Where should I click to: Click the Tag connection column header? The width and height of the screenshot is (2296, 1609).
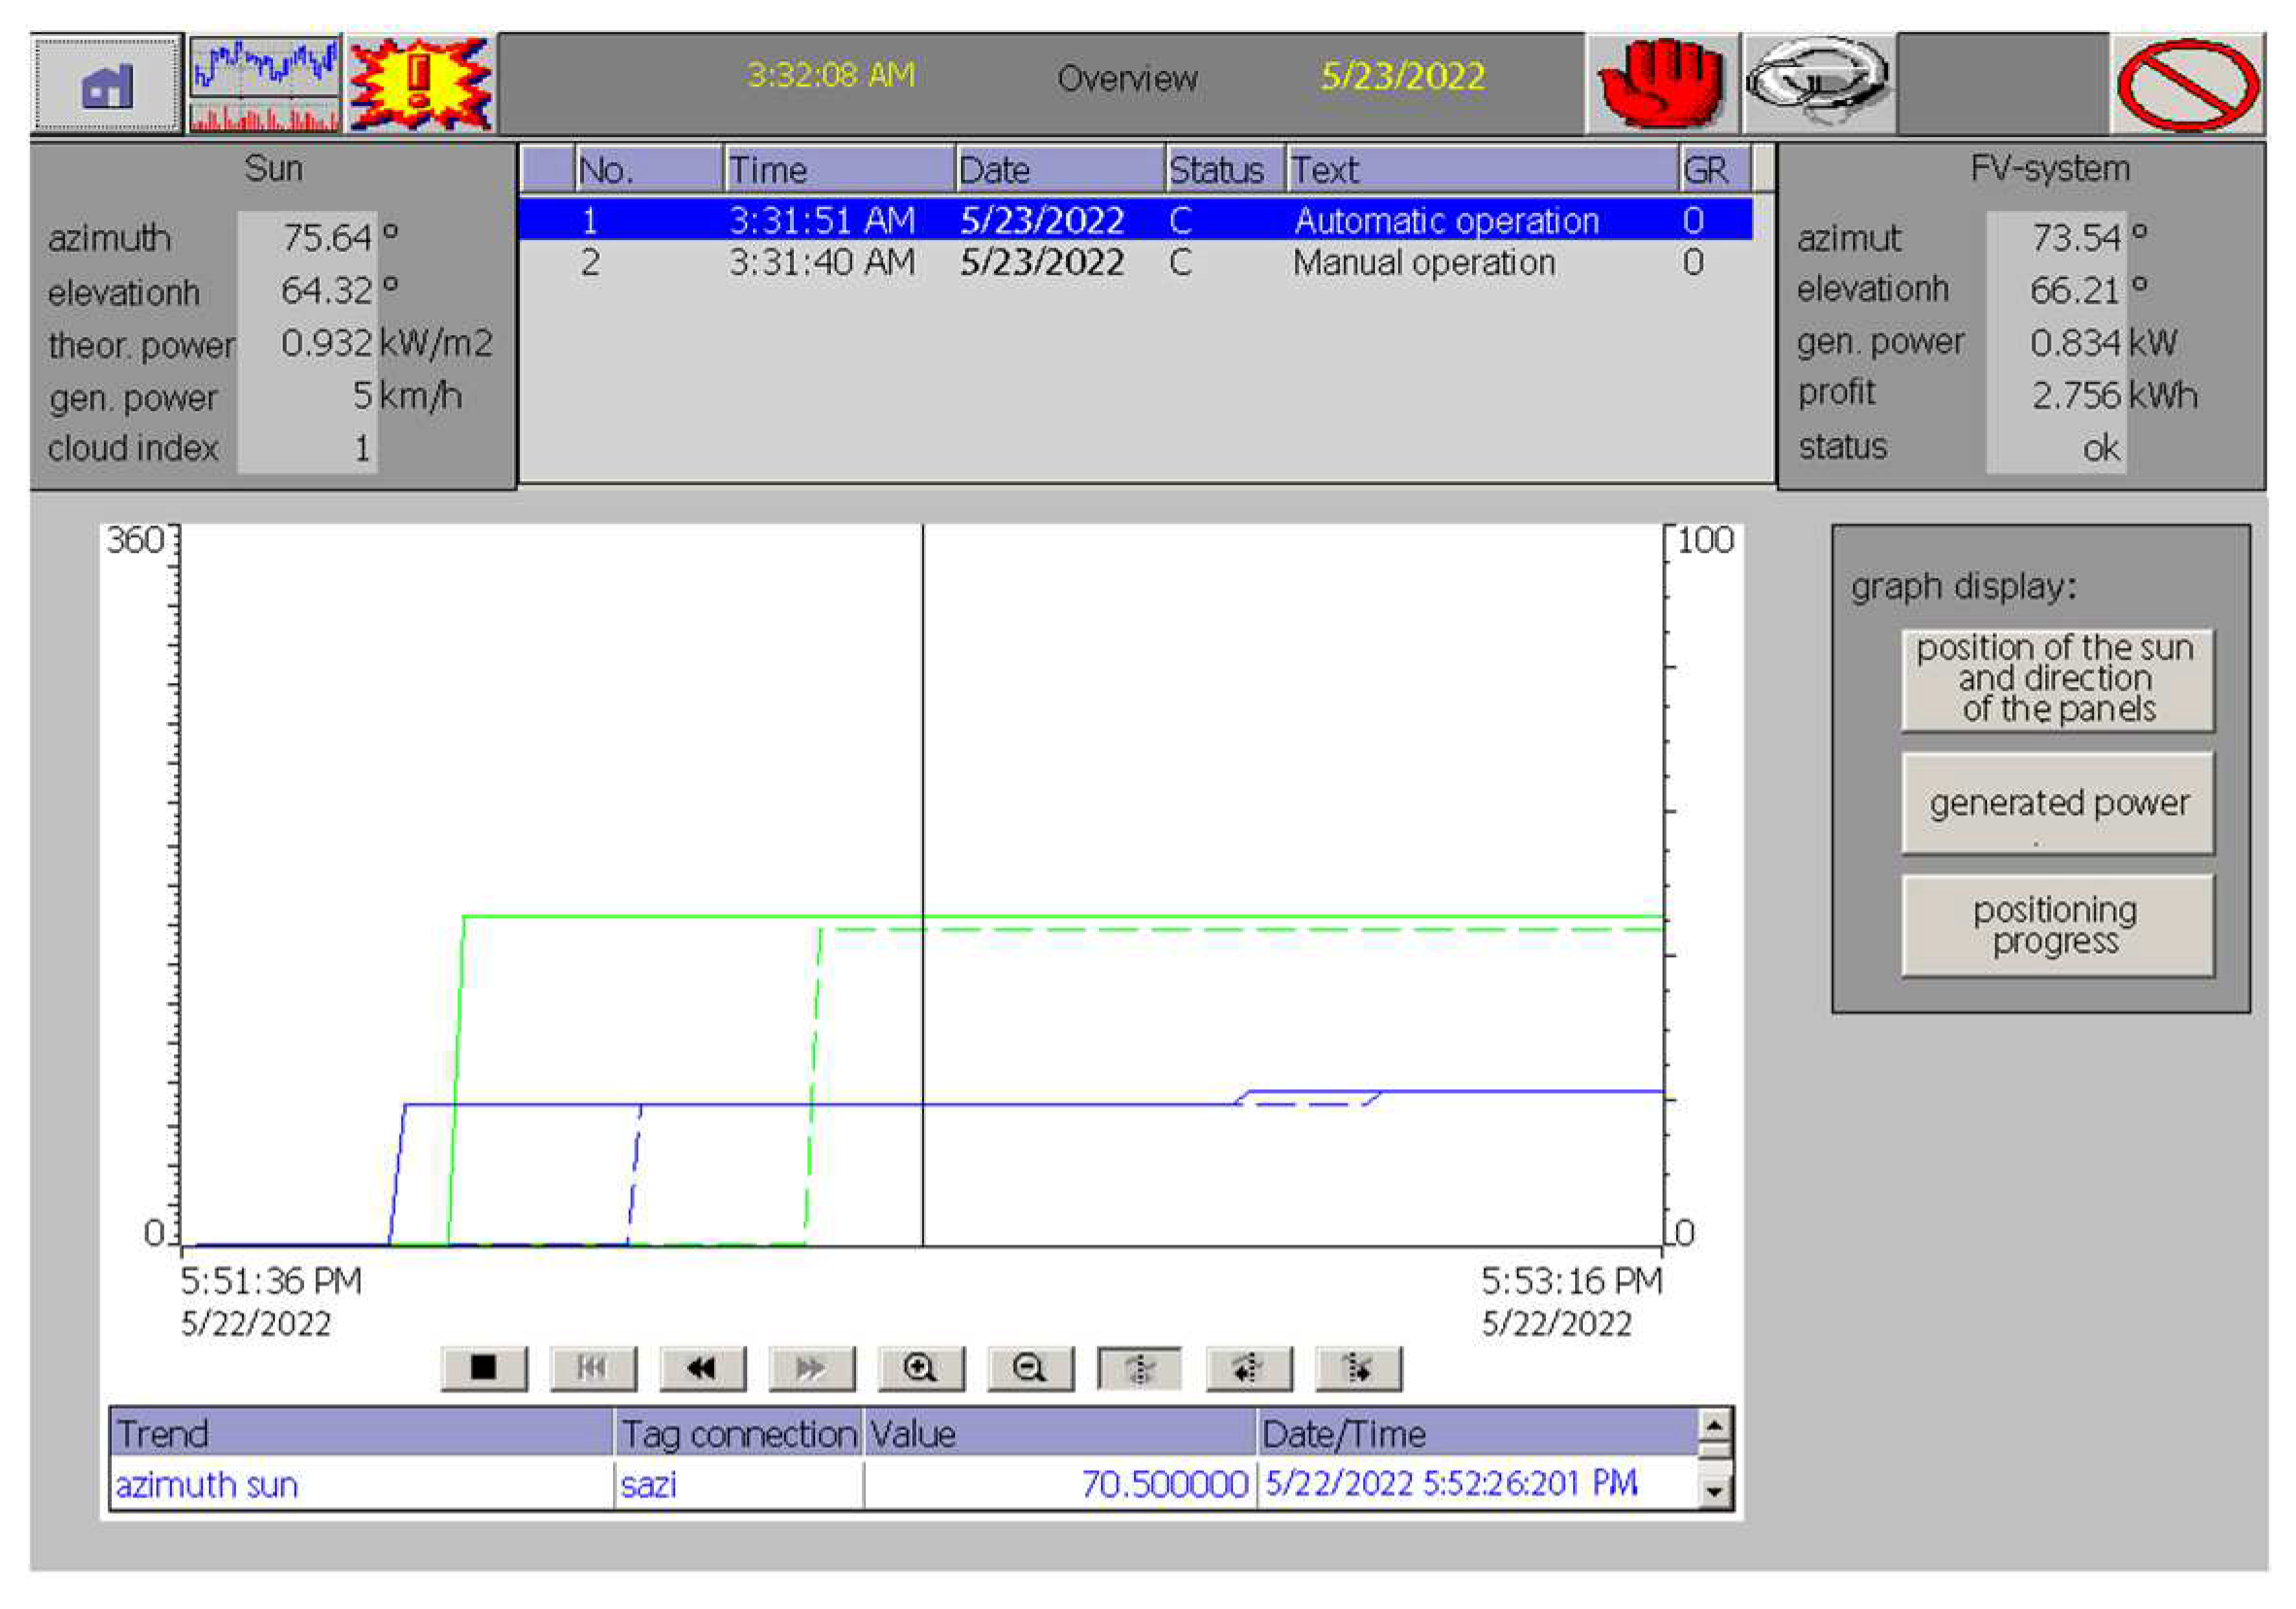click(x=738, y=1433)
